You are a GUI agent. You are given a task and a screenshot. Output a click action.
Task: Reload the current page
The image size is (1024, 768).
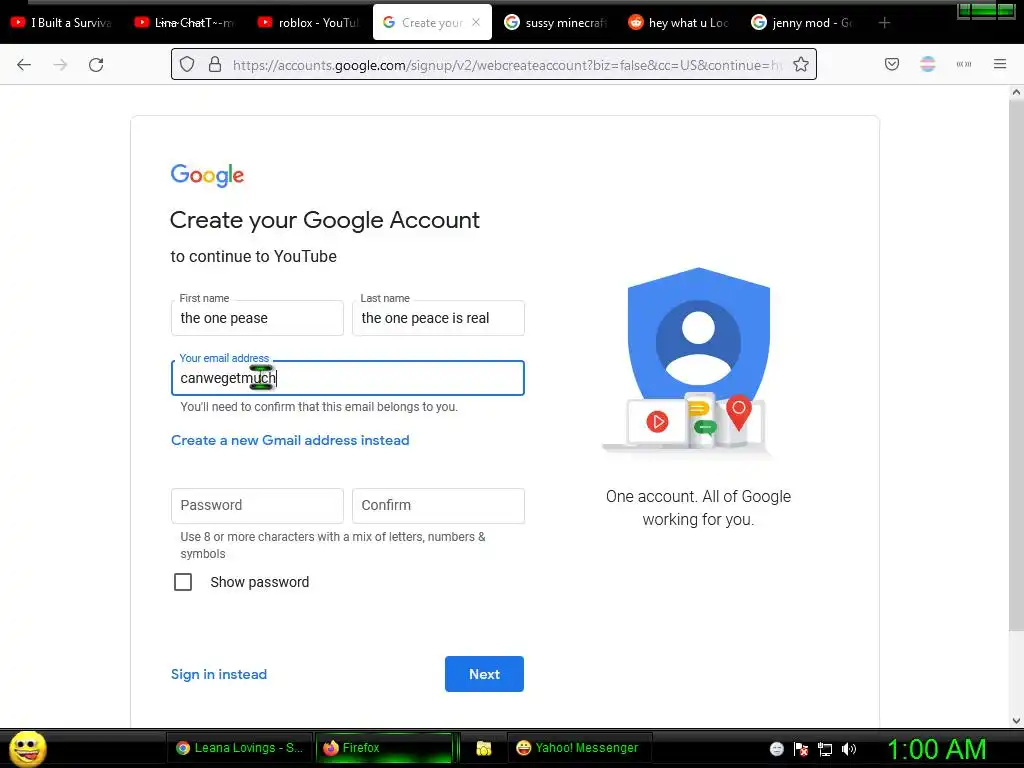96,65
